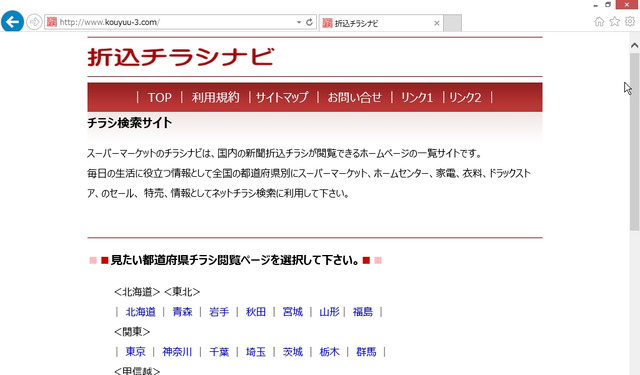Minimize the browser window
640x375 pixels.
point(596,5)
